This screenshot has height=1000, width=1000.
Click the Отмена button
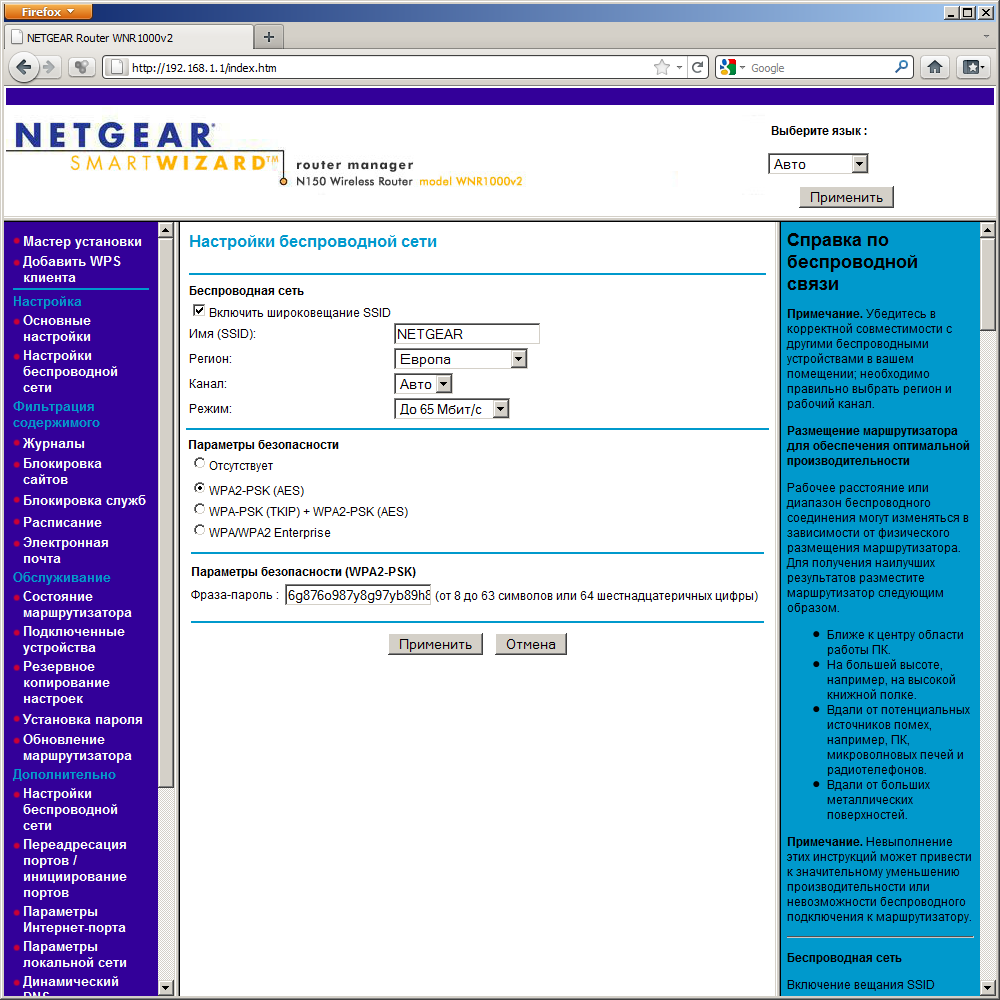point(531,644)
